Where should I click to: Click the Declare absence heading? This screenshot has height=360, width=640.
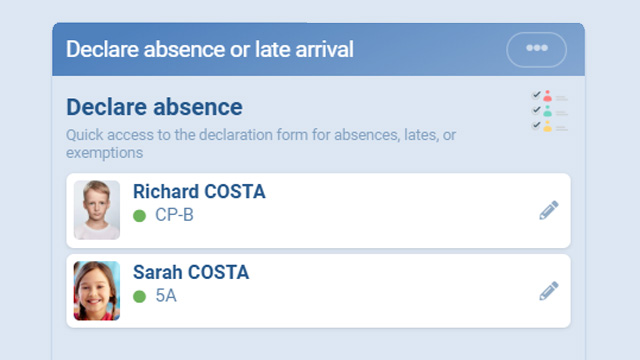tap(154, 107)
